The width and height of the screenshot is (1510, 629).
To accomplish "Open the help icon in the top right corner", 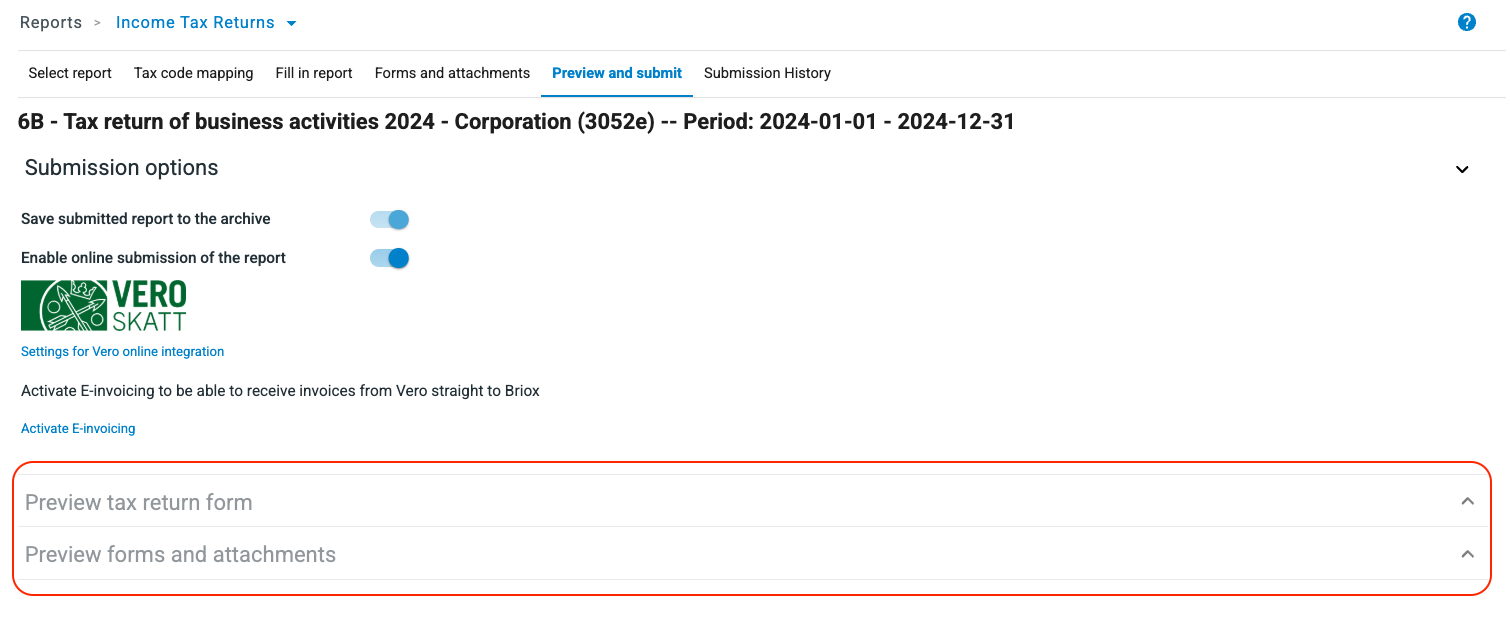I will [x=1466, y=21].
